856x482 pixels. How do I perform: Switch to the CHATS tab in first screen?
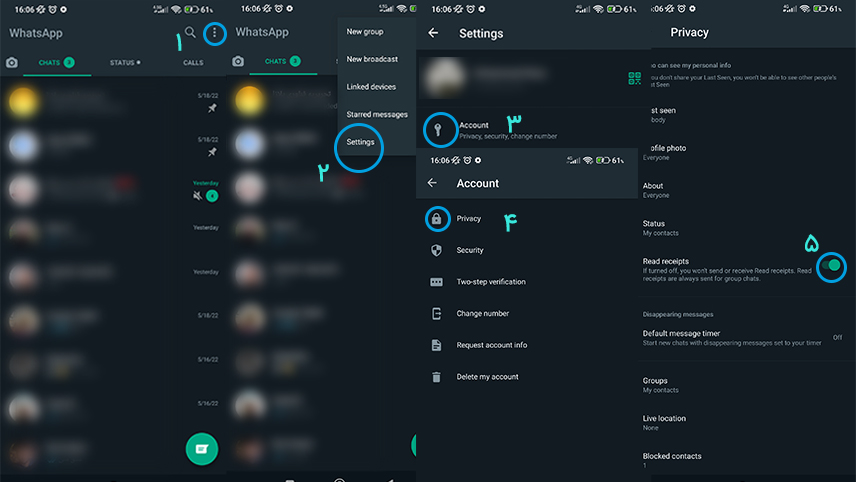[56, 63]
